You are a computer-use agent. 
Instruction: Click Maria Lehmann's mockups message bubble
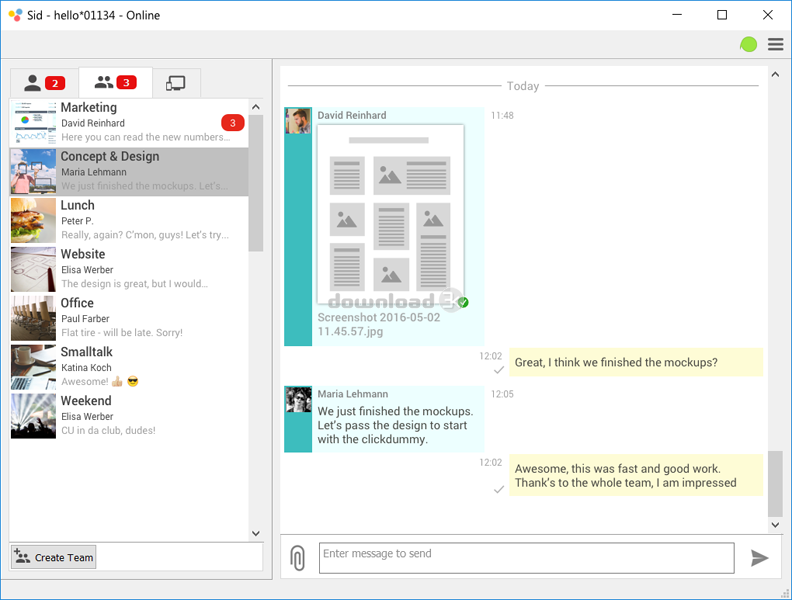click(398, 419)
